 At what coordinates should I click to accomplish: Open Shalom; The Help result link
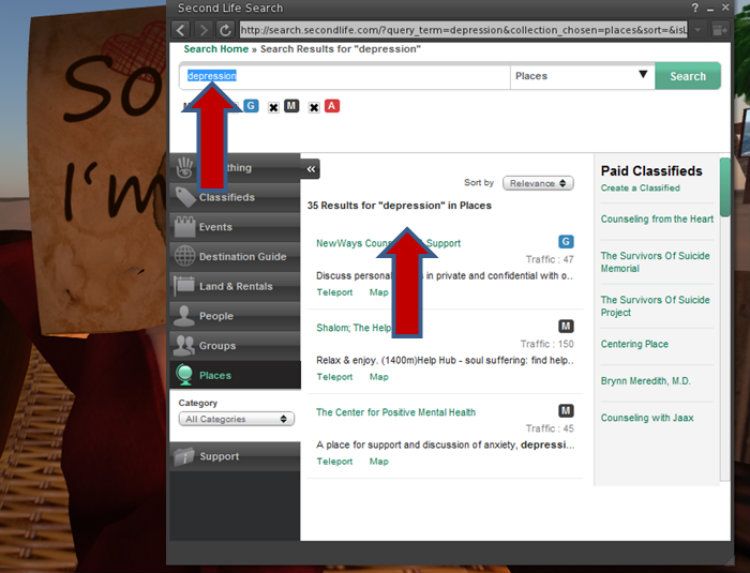pos(354,328)
